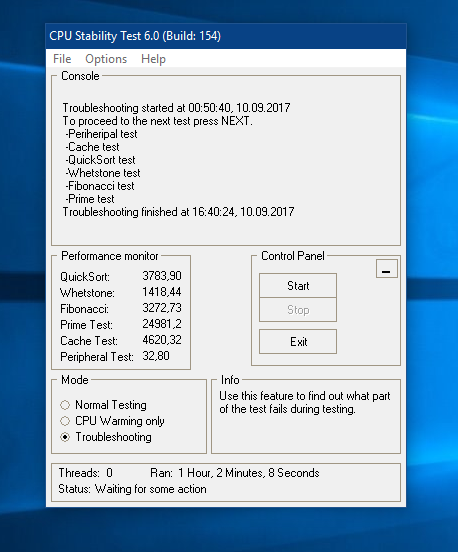The height and width of the screenshot is (552, 458).
Task: Click the 'Ran: 1 Hour, 2 Minutes' text
Action: pos(234,473)
